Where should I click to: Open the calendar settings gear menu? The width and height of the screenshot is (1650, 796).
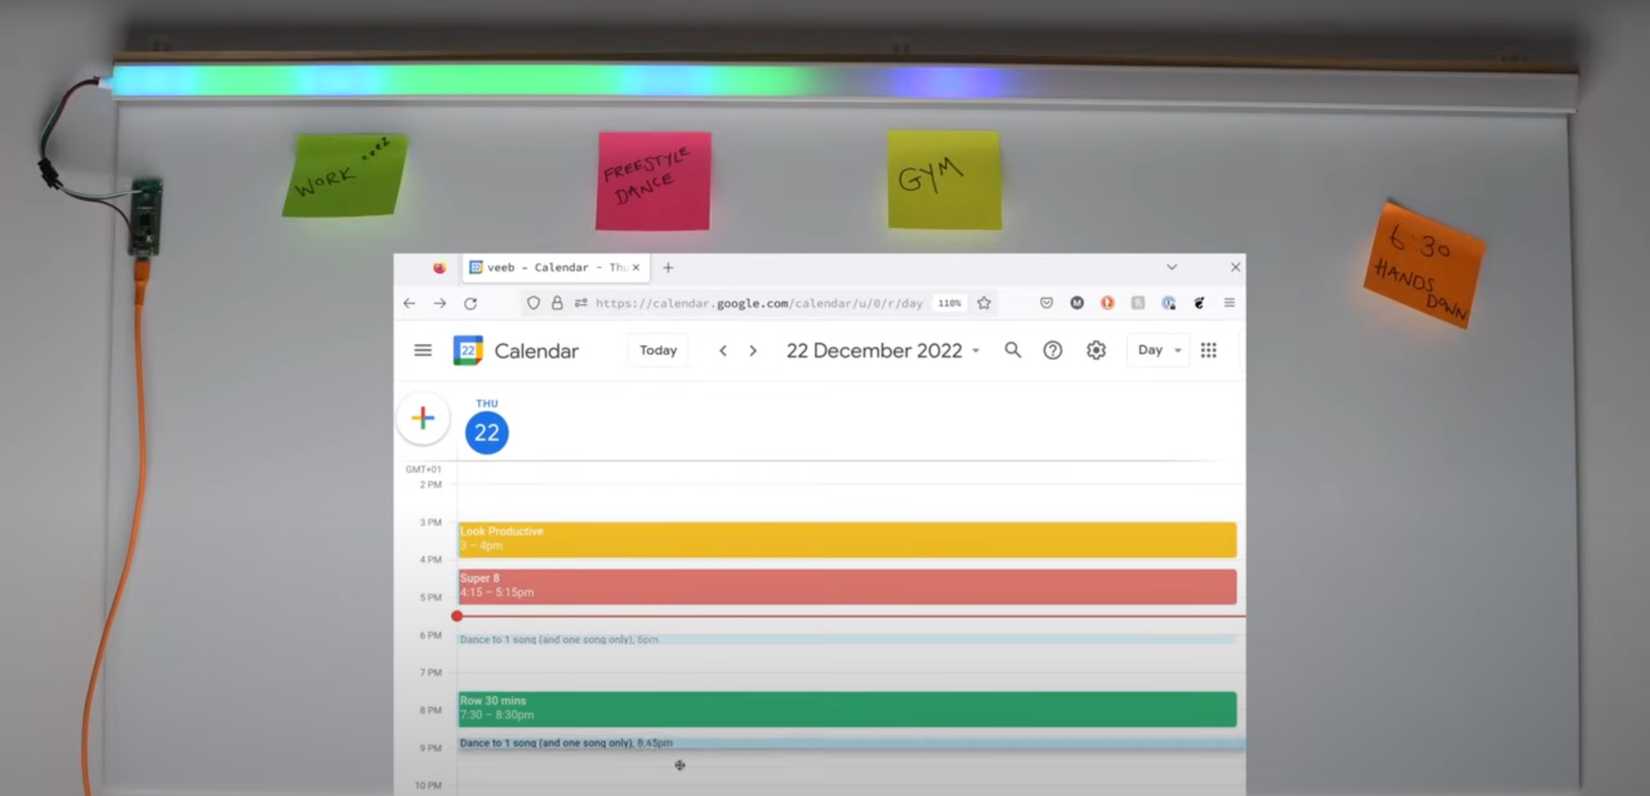tap(1096, 350)
